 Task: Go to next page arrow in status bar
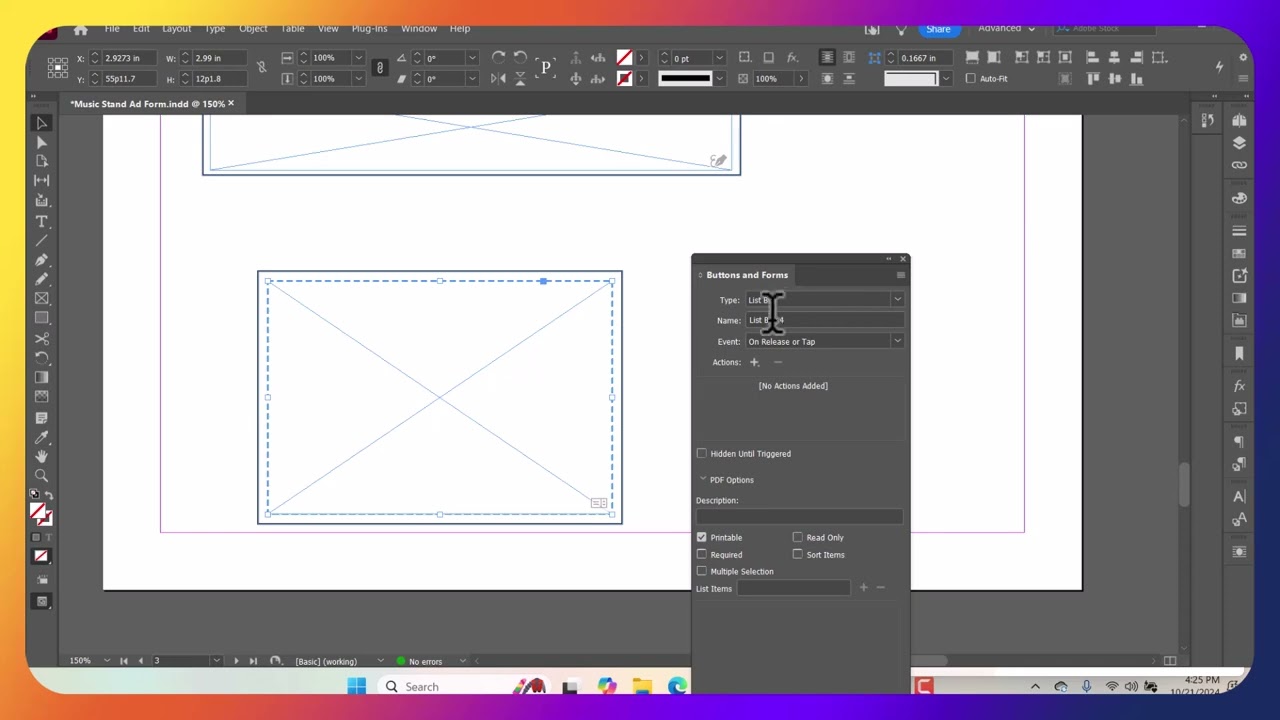pos(236,661)
